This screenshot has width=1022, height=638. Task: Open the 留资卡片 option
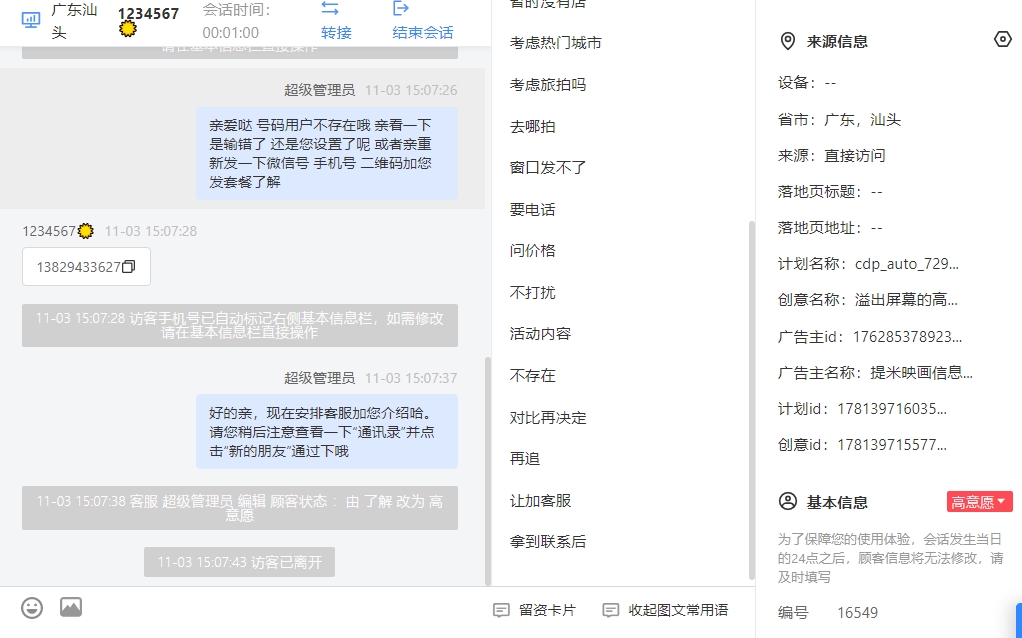(535, 611)
